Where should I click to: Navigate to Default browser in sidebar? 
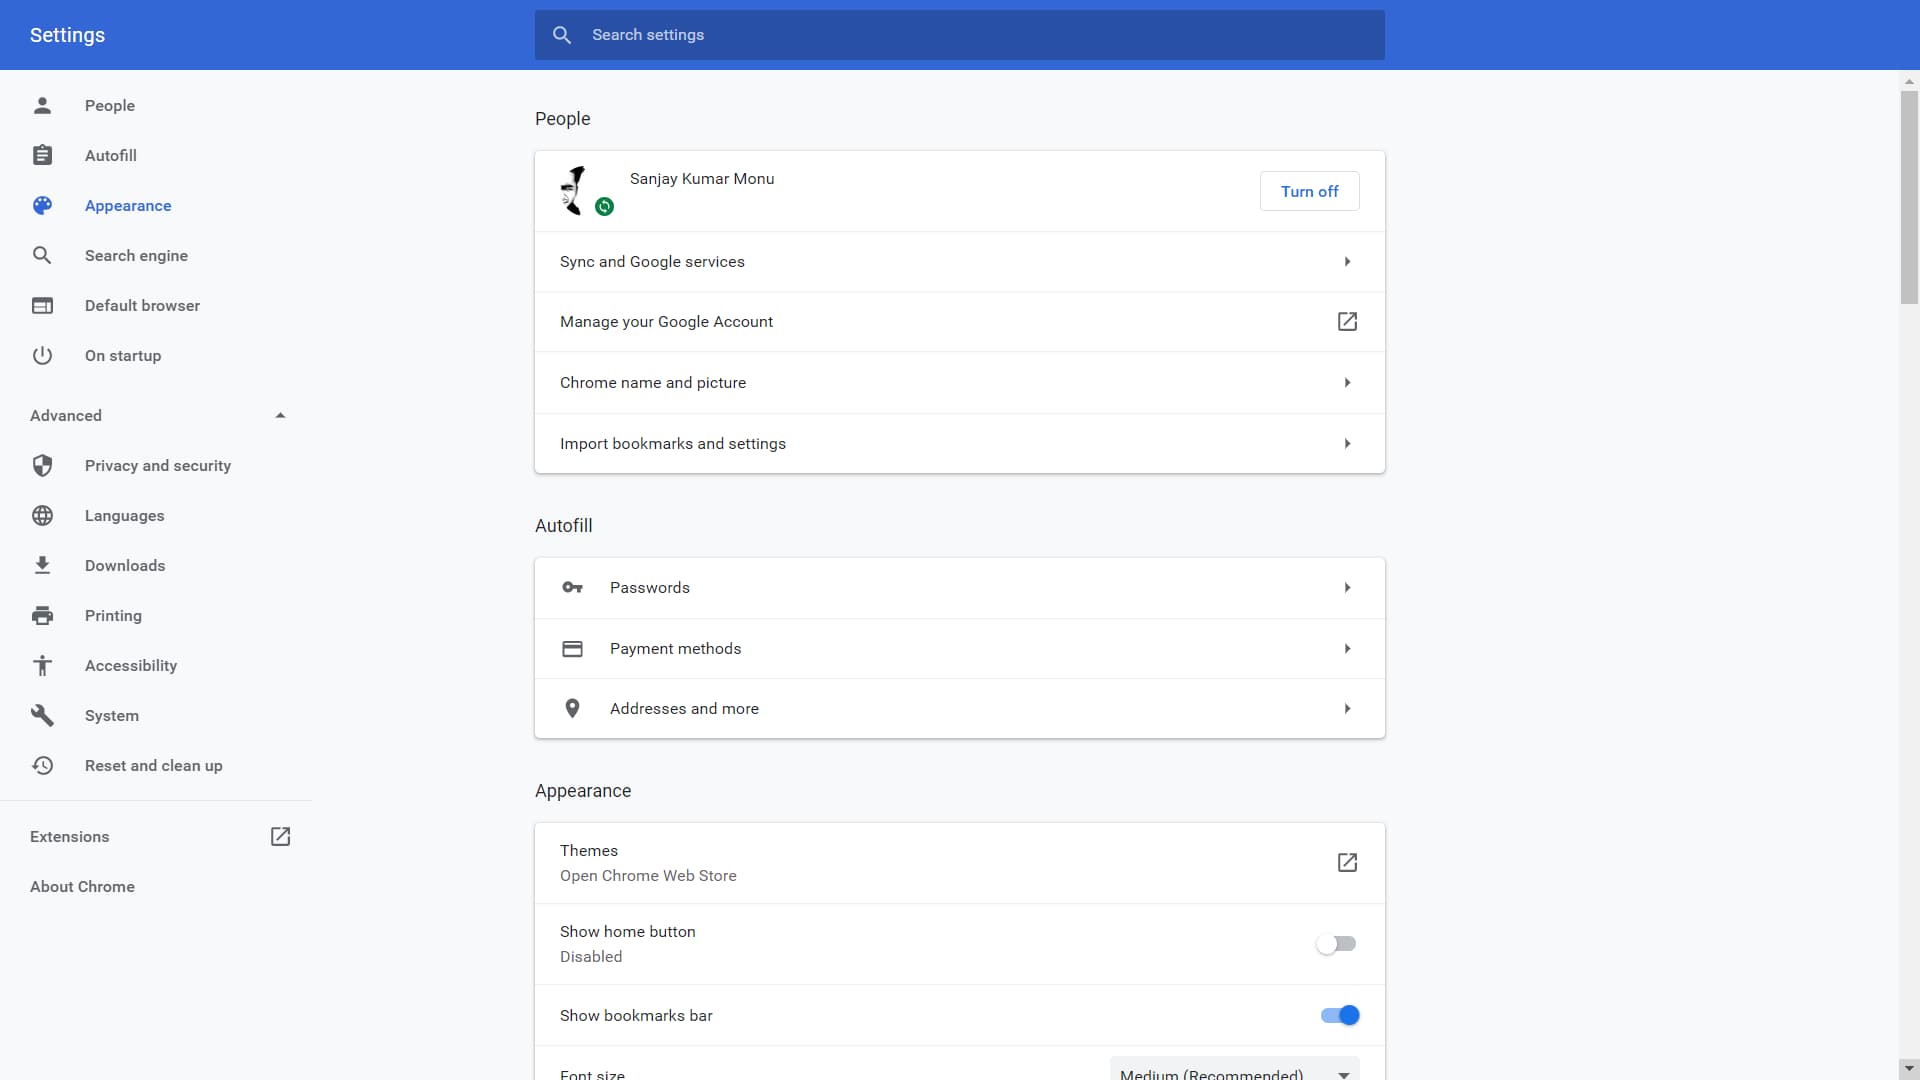click(142, 305)
